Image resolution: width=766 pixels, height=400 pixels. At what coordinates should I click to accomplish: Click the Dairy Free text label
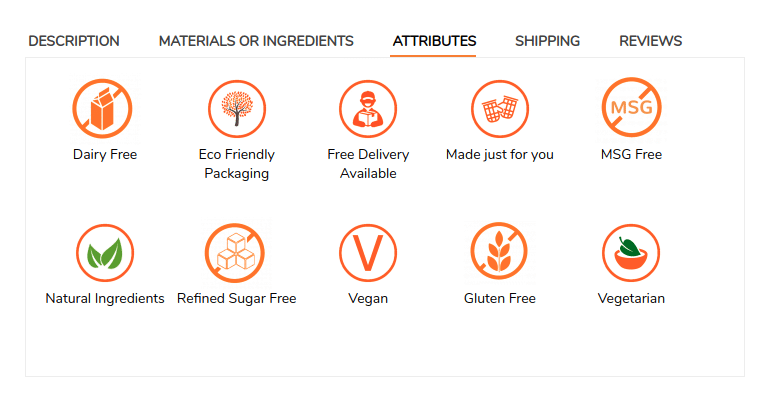click(x=104, y=155)
